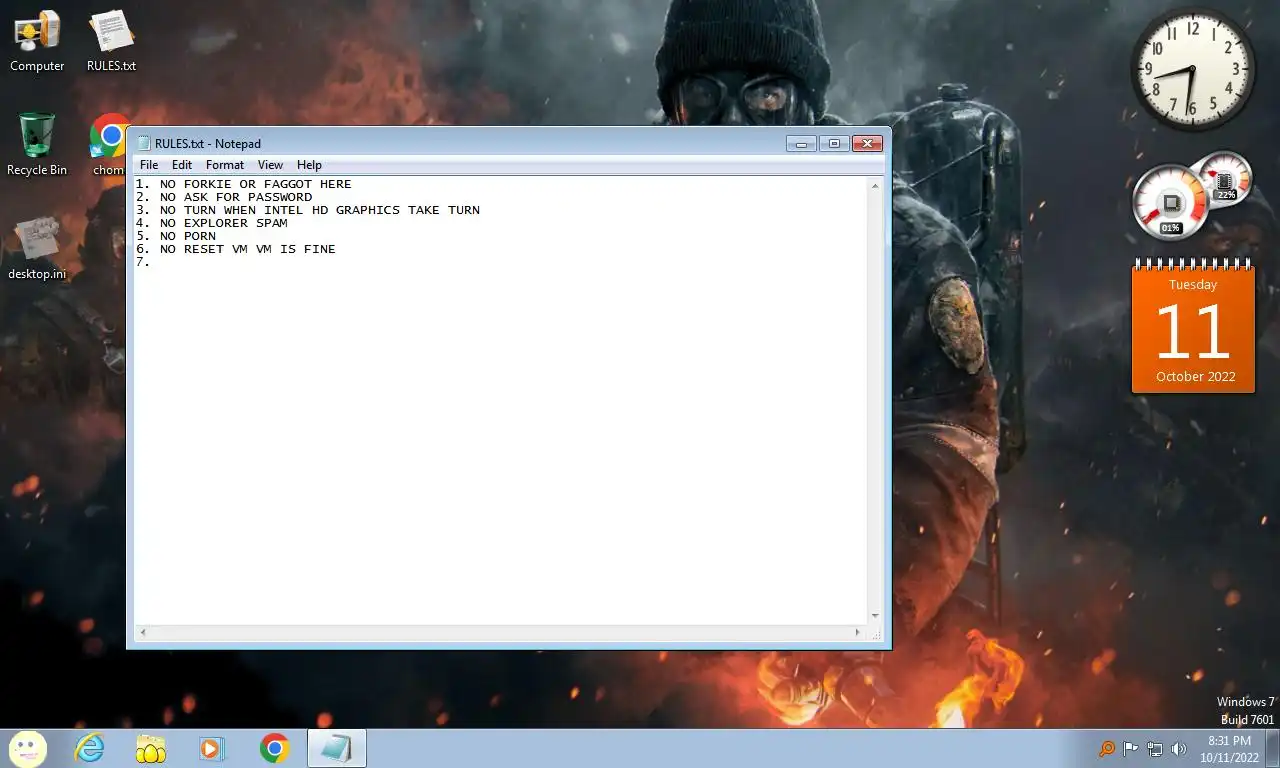Screen dimensions: 1280x768
Task: Place cursor in line 'NO ASK FOR PASSWORD'
Action: pyautogui.click(x=236, y=197)
